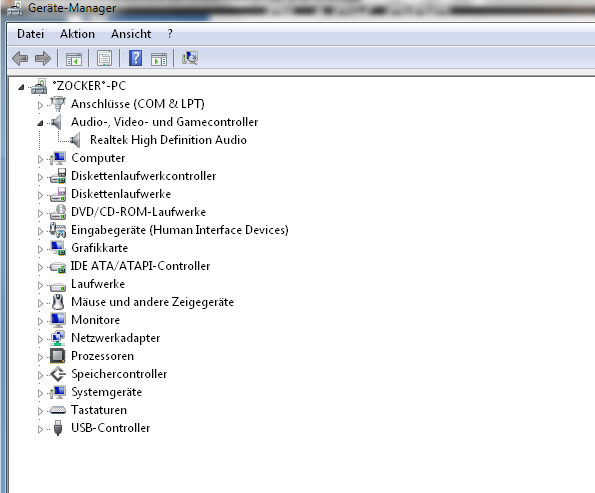Click the Anschlüsse (COM & LPT) port icon
595x493 pixels.
pos(58,104)
